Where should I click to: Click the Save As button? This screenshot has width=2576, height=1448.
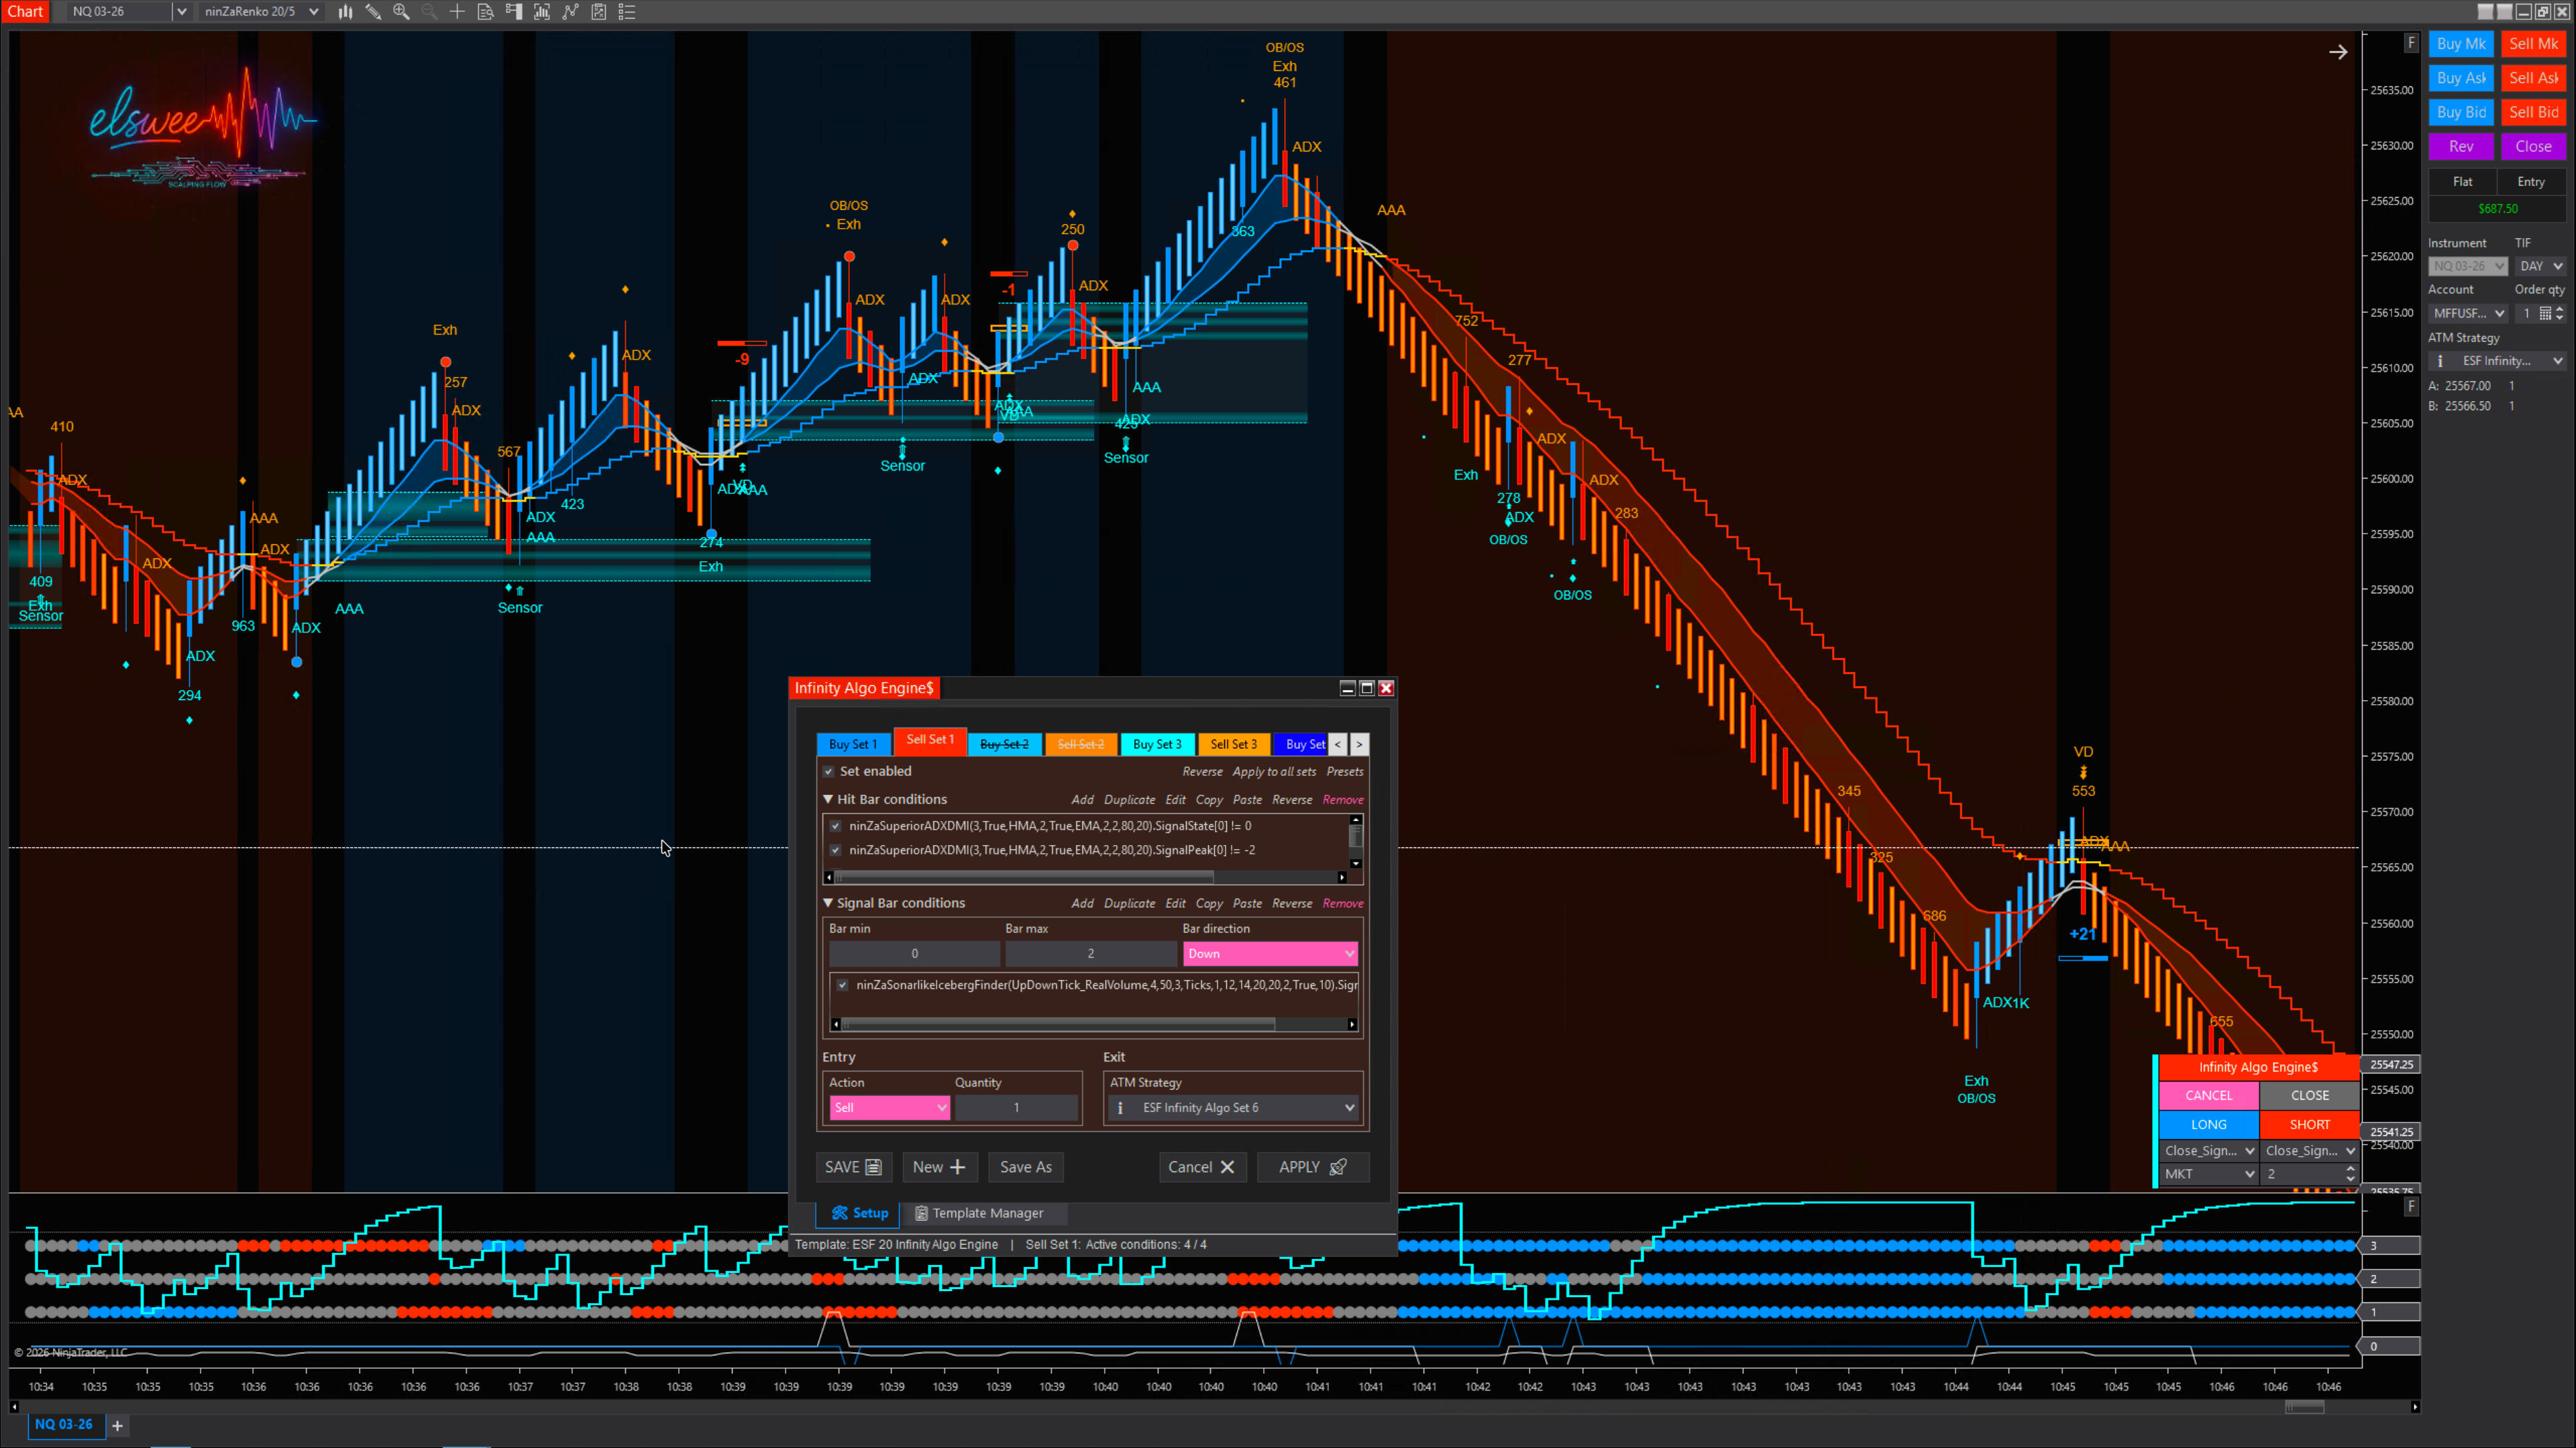pyautogui.click(x=1025, y=1167)
